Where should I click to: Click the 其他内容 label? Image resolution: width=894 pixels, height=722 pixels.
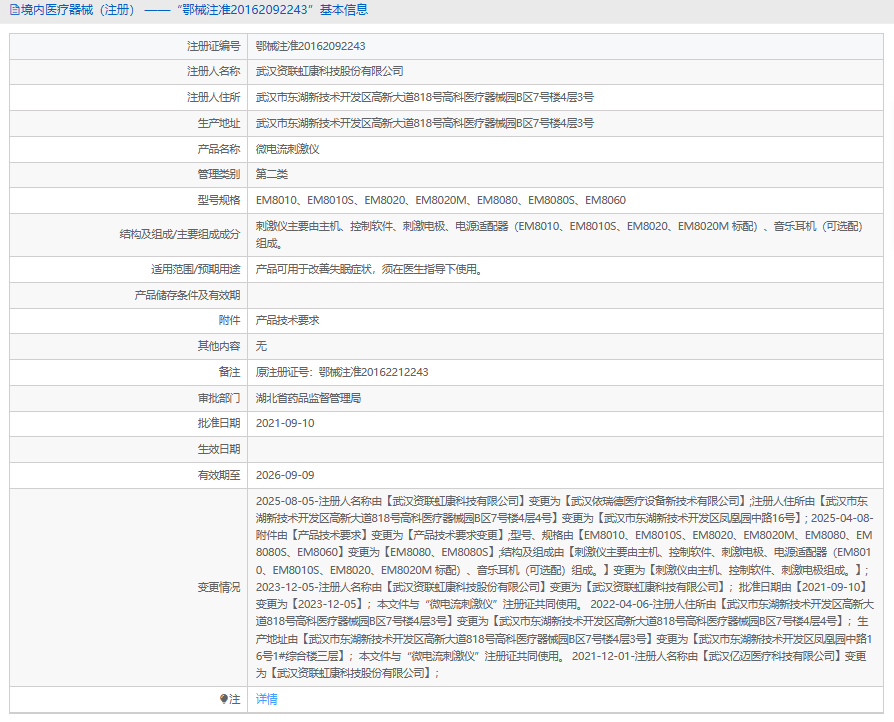tap(218, 346)
